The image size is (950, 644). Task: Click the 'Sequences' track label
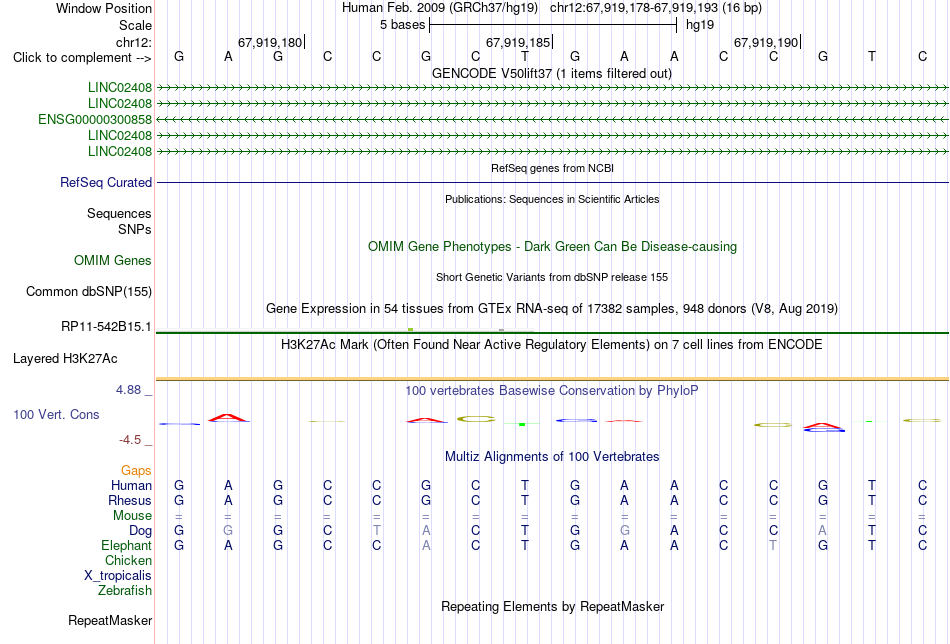119,213
